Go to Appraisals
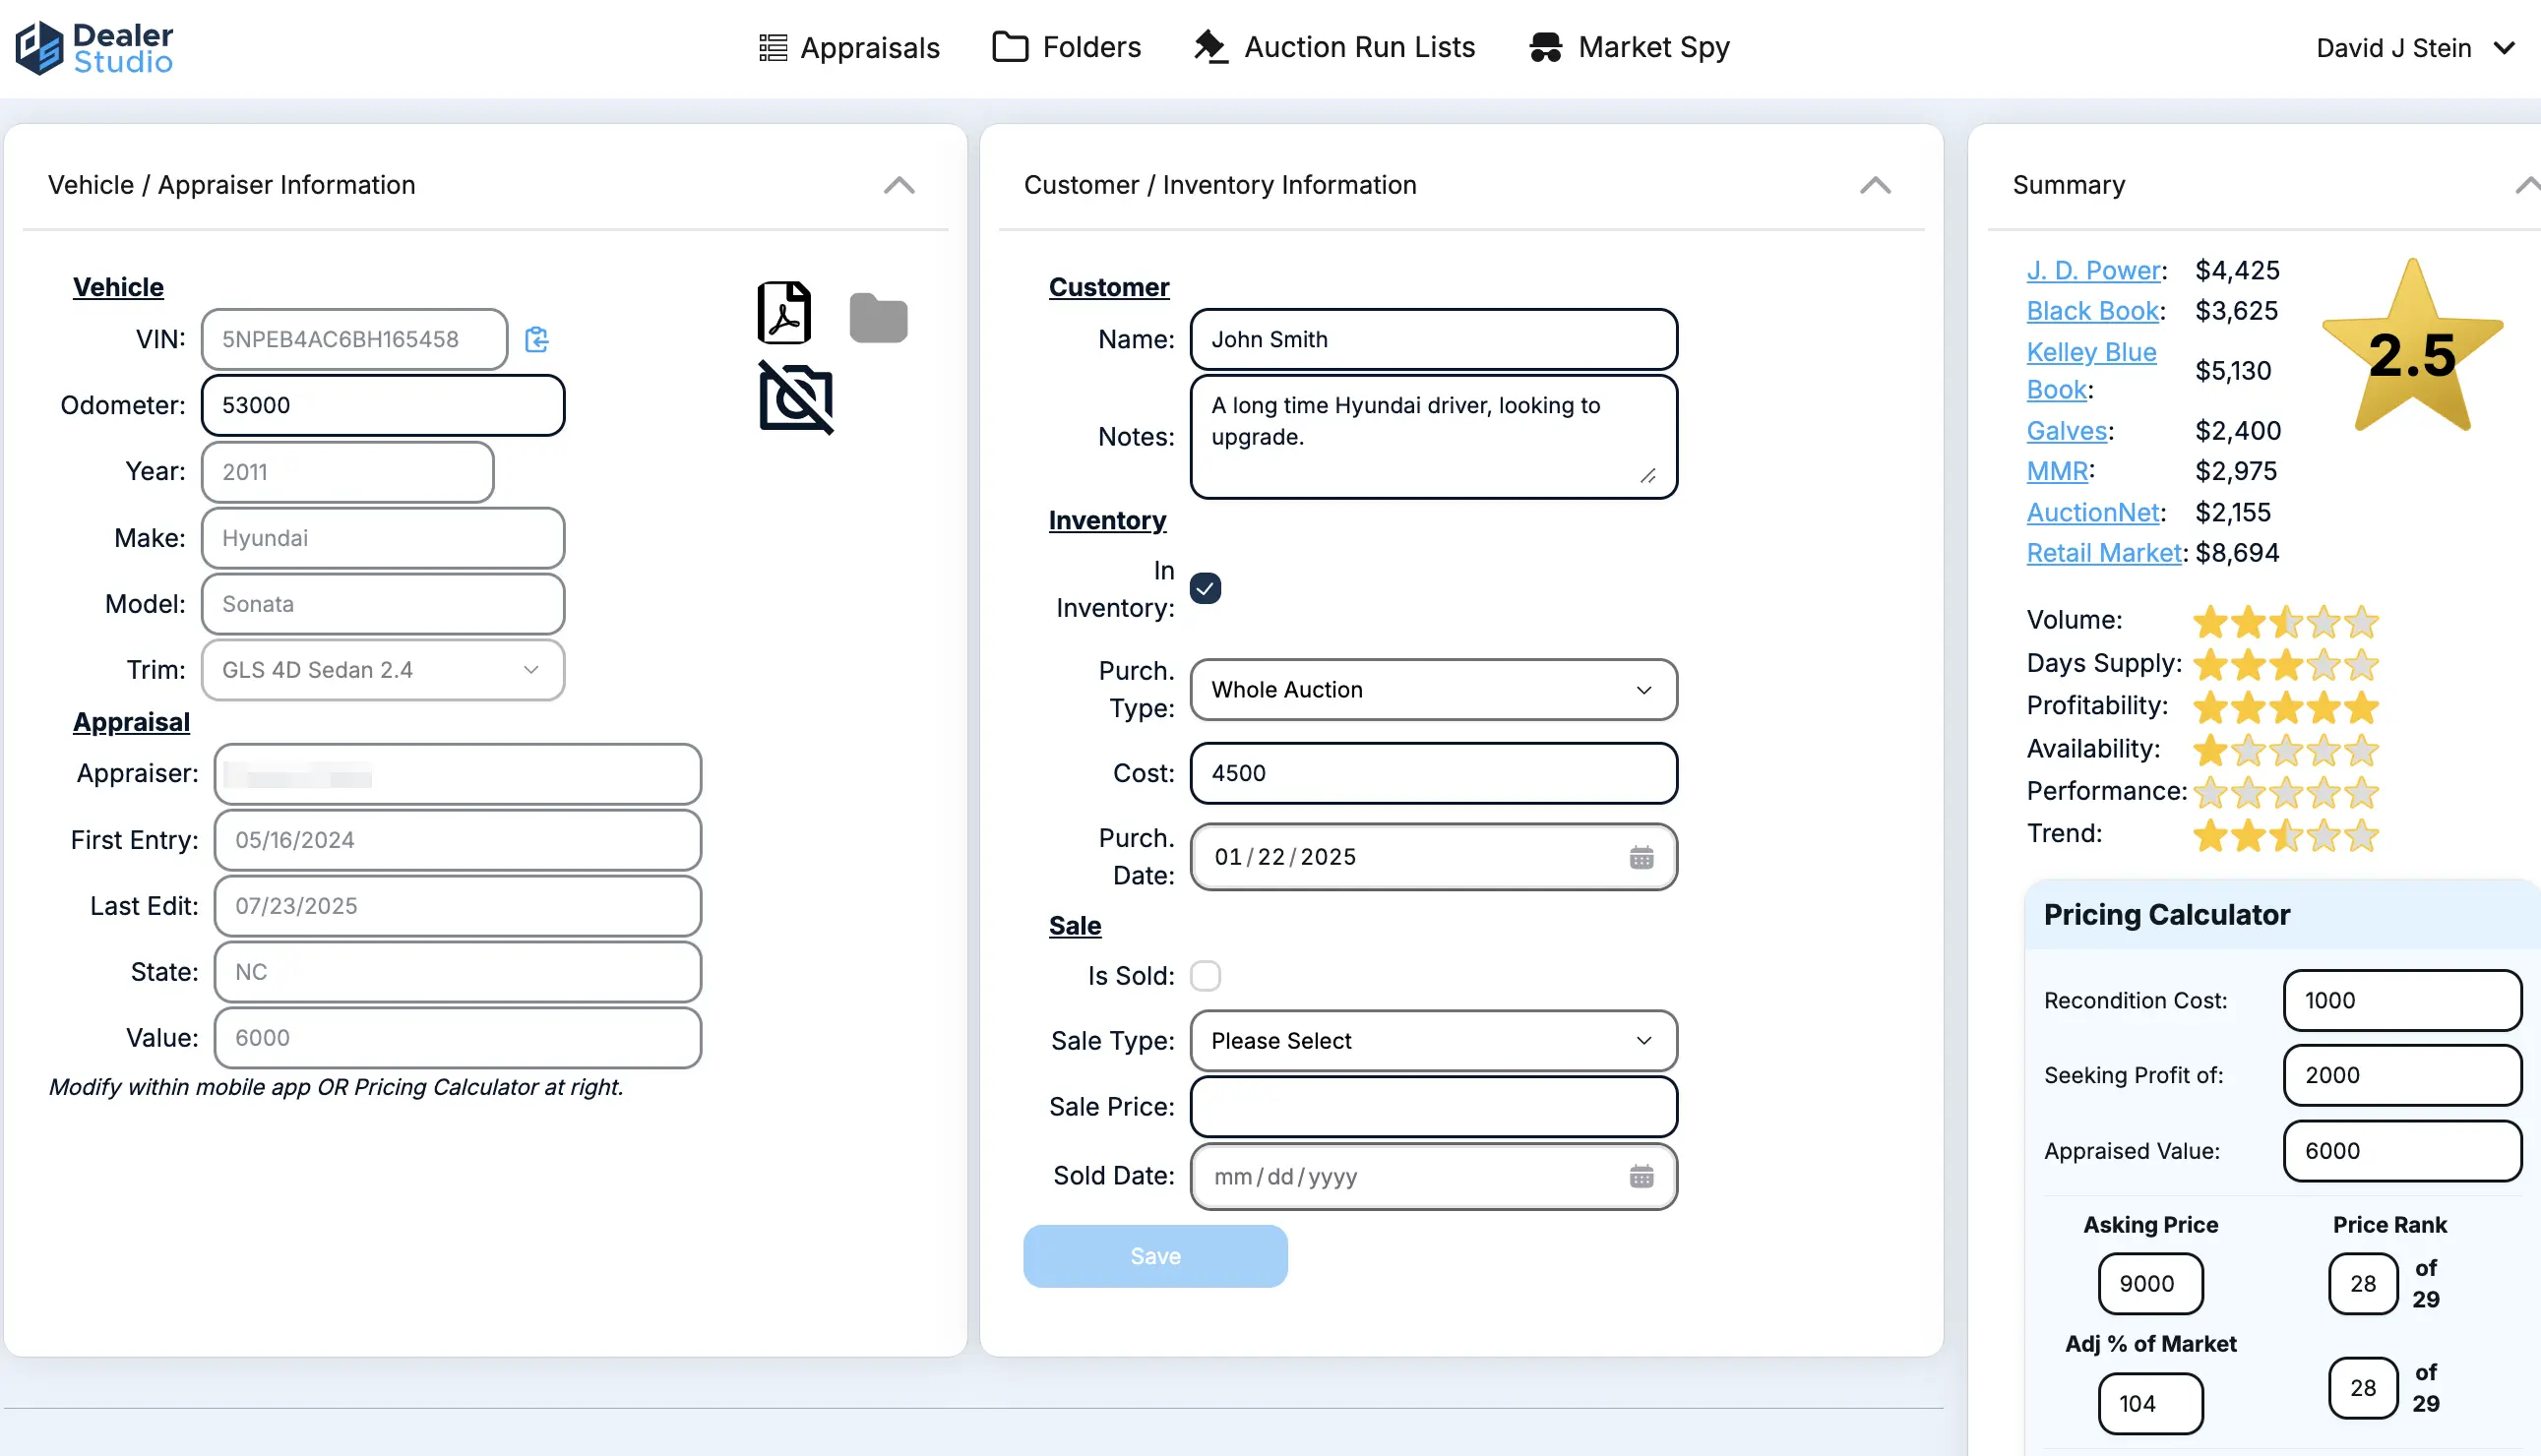The width and height of the screenshot is (2541, 1456). click(x=849, y=48)
